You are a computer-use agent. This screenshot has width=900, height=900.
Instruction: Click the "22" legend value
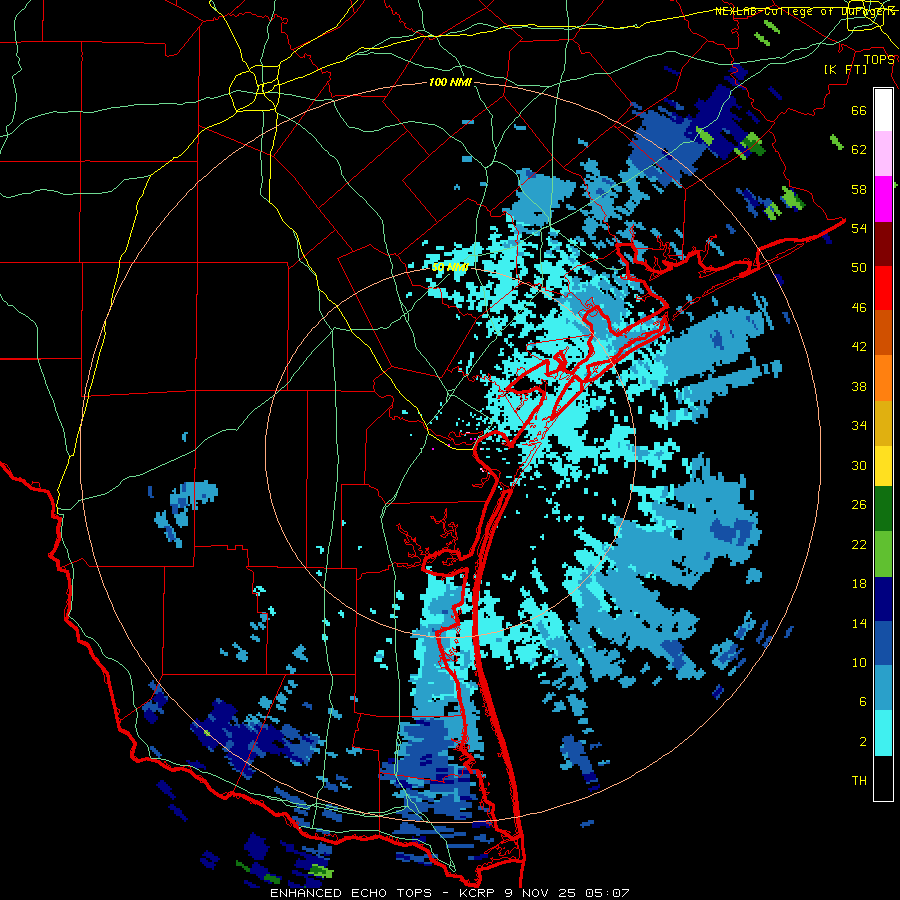(859, 544)
